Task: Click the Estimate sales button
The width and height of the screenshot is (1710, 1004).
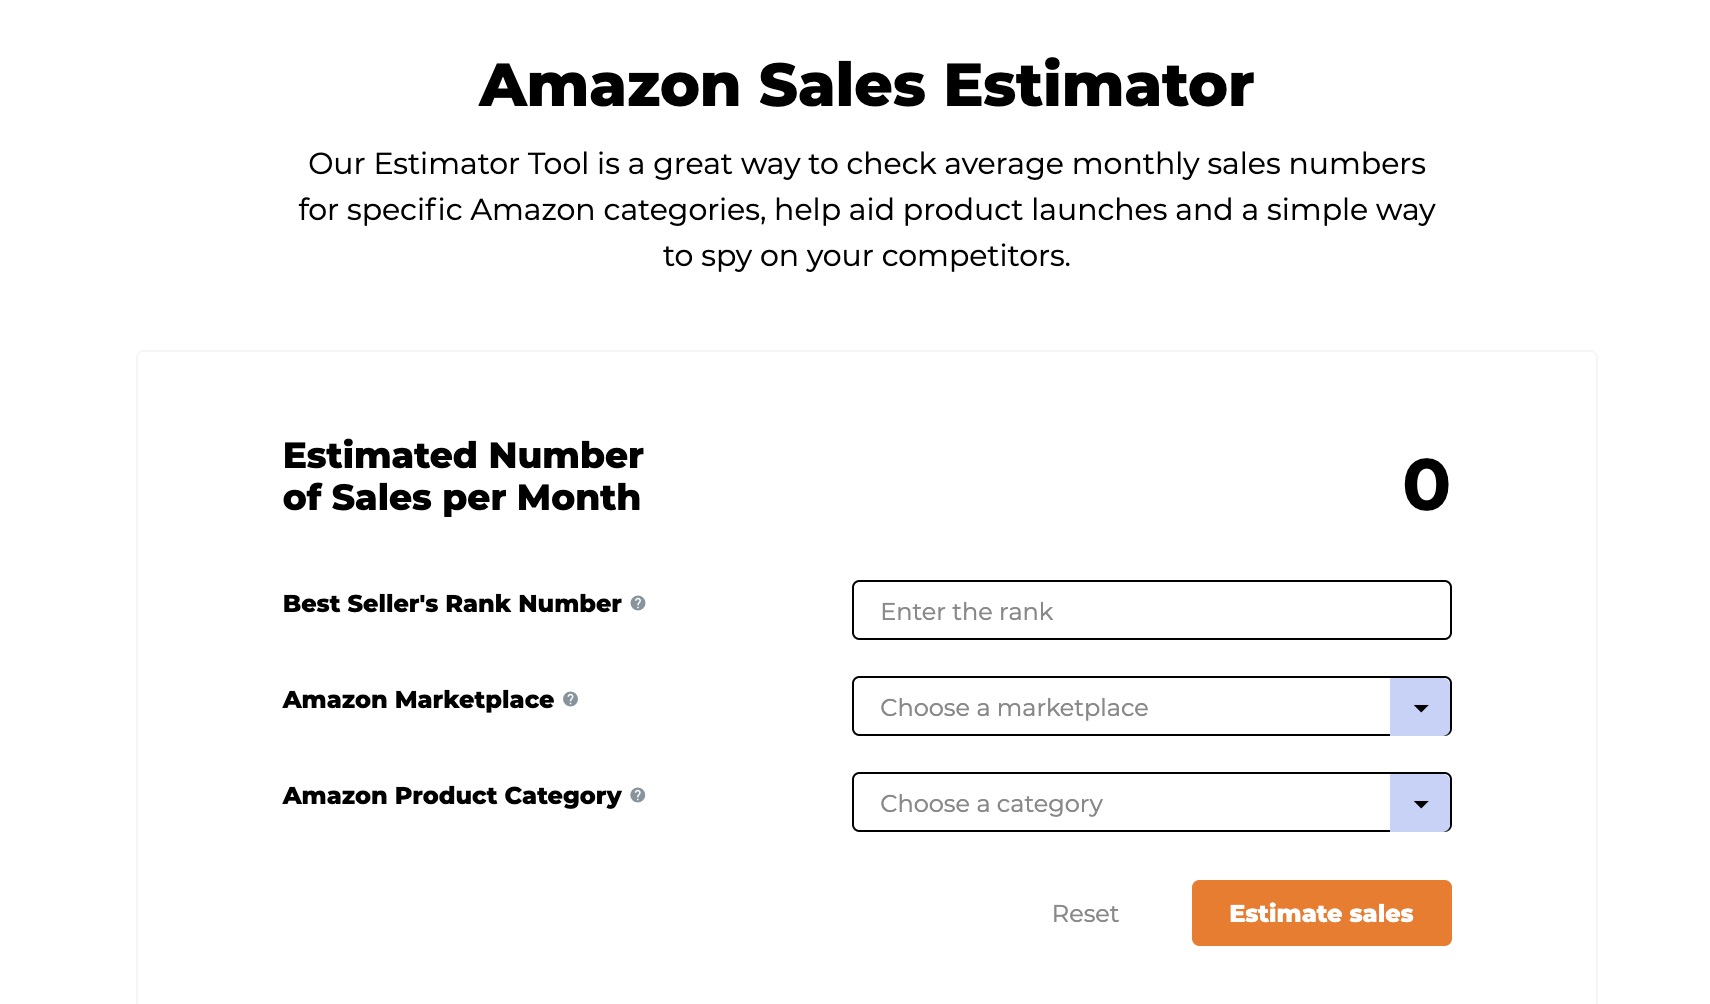Action: pos(1320,913)
